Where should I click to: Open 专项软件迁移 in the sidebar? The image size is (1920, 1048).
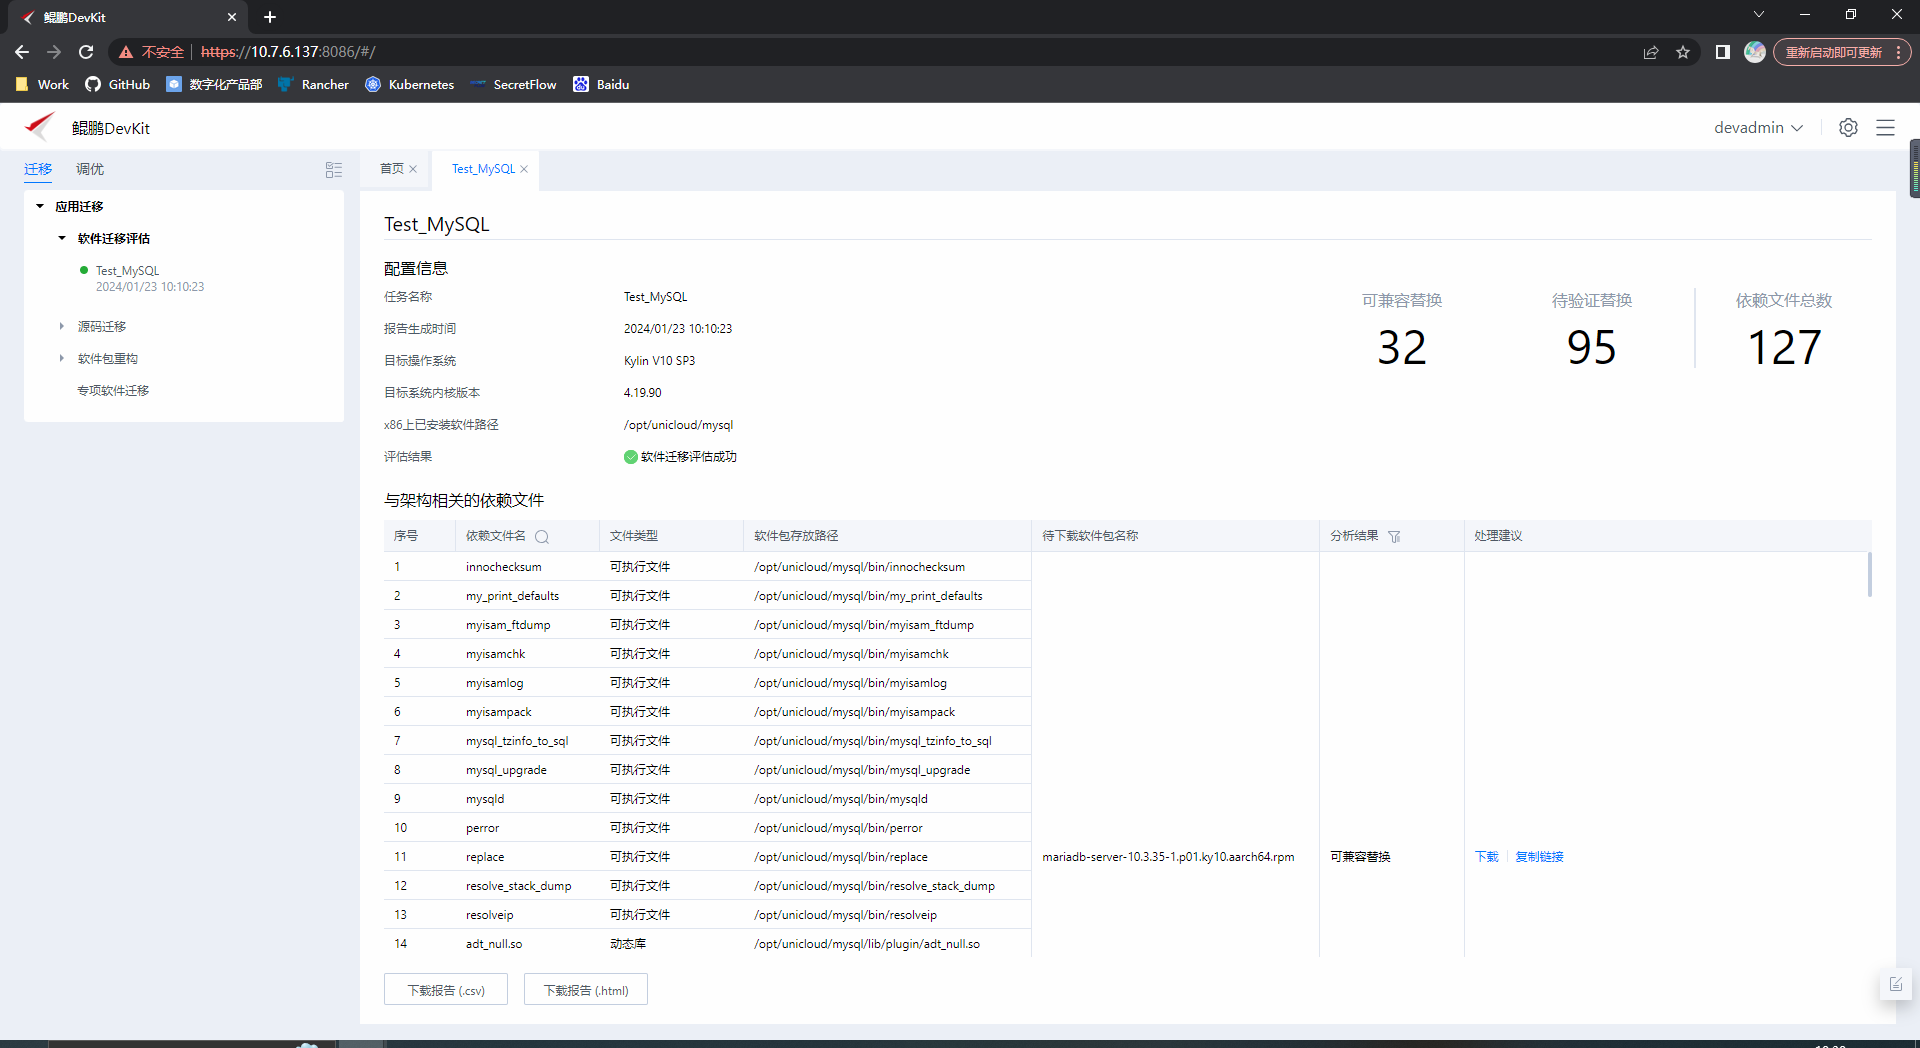pyautogui.click(x=113, y=391)
